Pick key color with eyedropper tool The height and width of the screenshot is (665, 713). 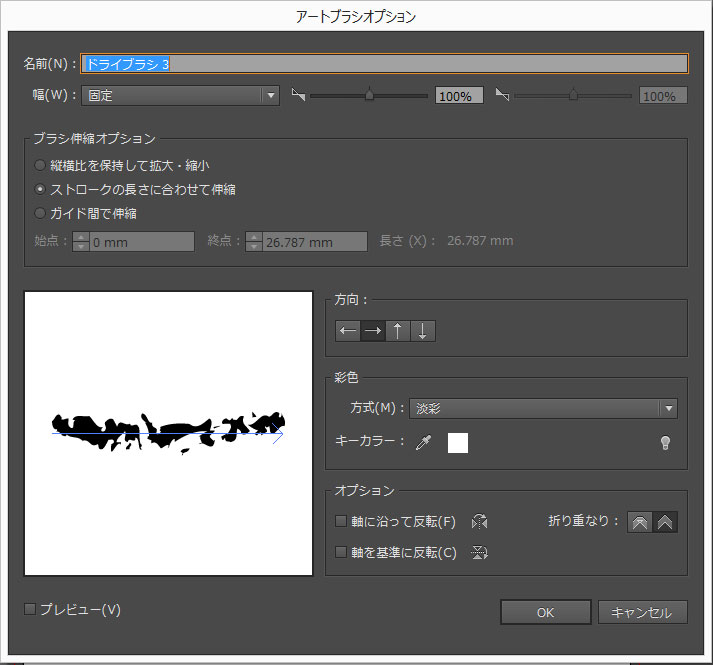[423, 442]
